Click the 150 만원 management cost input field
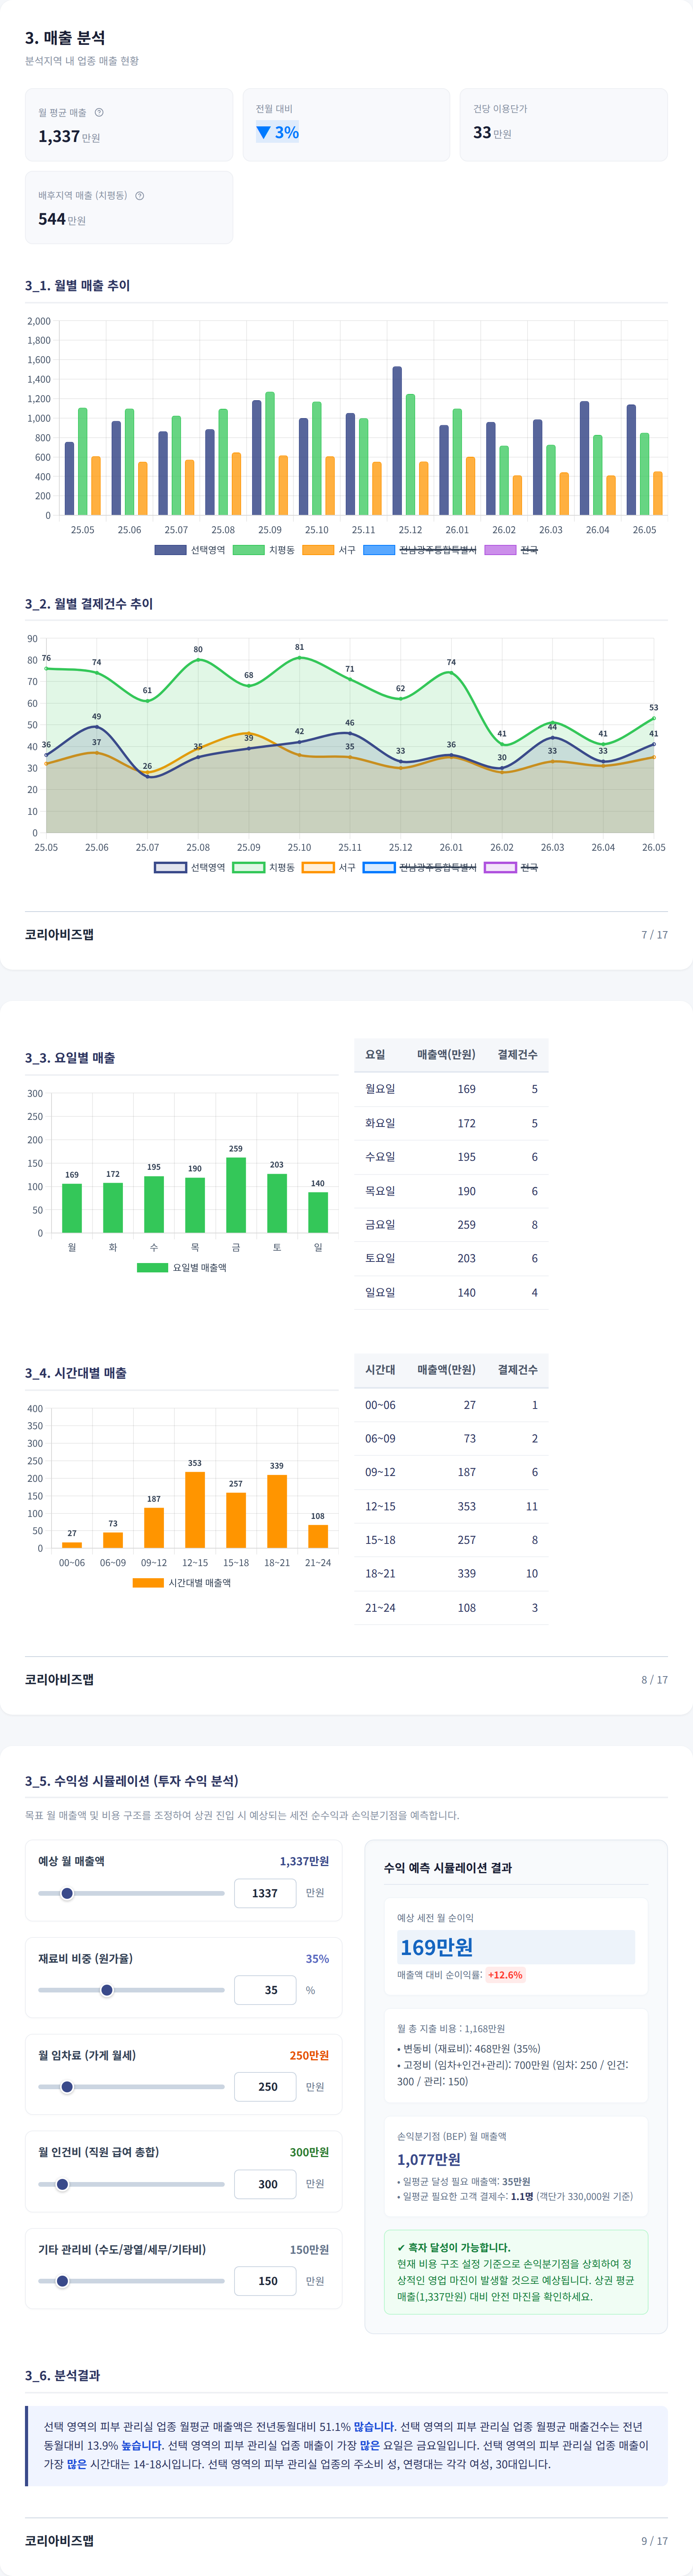 click(265, 2281)
